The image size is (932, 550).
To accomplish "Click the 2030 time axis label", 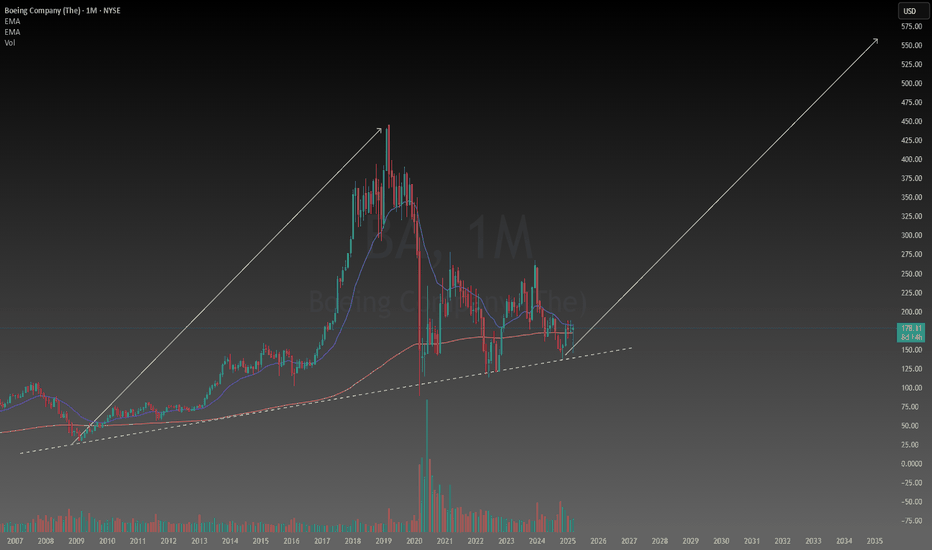I will (x=721, y=541).
